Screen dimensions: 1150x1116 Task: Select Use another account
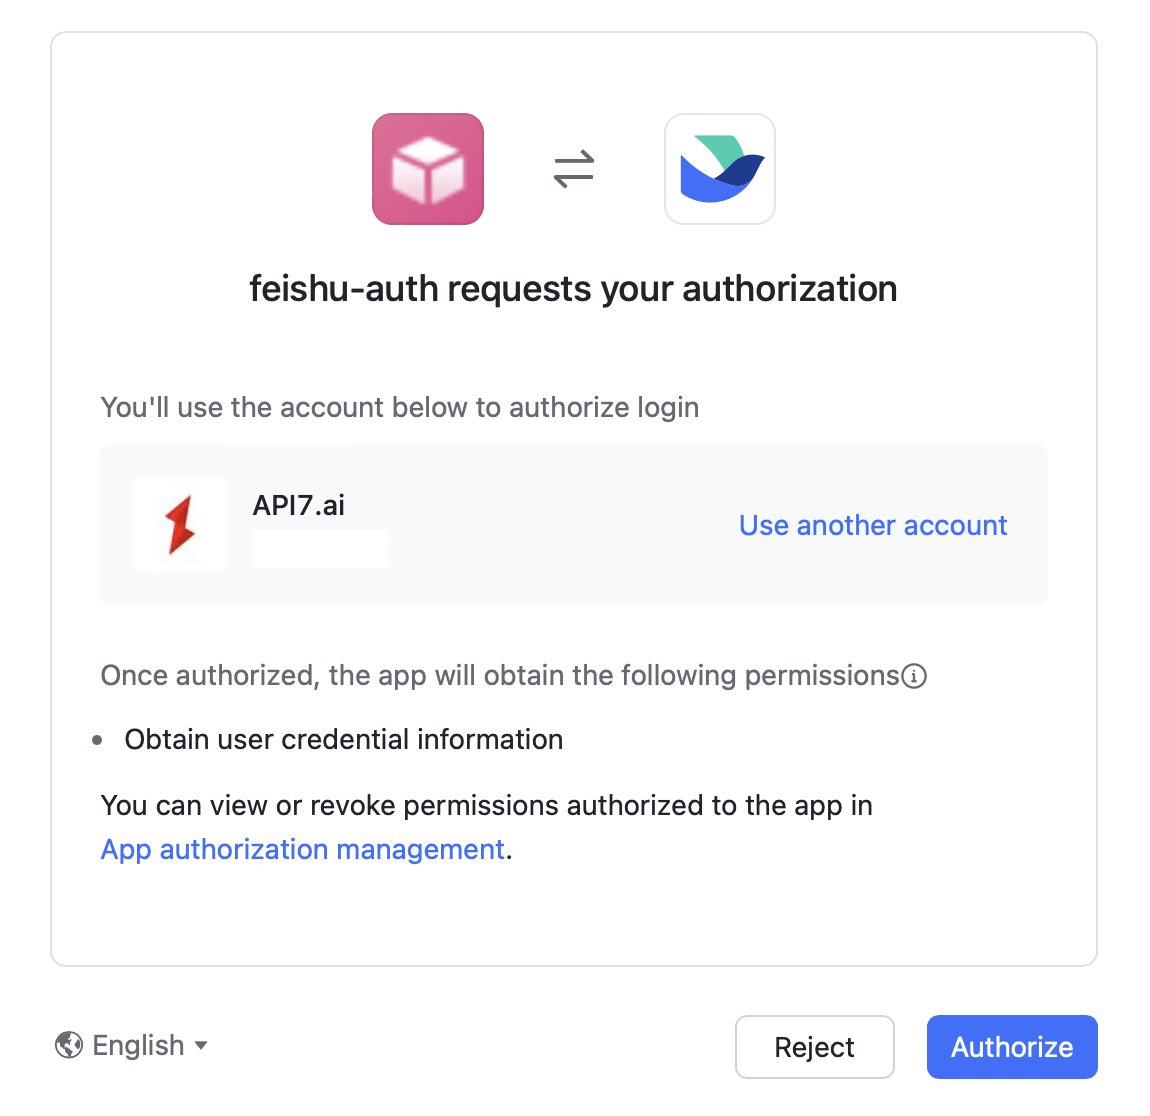tap(872, 525)
